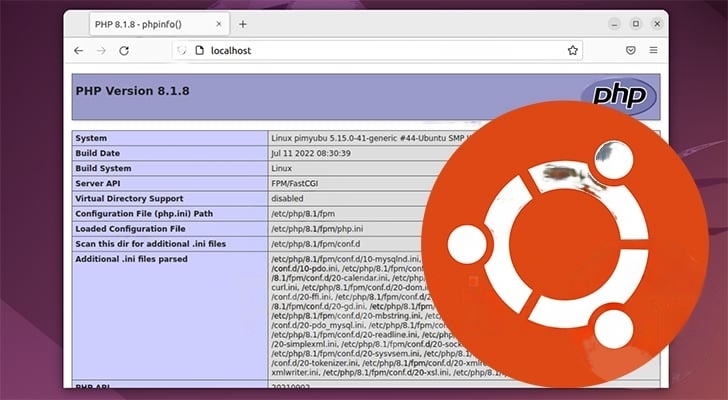Select Virtual Directory Support label
728x400 pixels.
pyautogui.click(x=129, y=199)
